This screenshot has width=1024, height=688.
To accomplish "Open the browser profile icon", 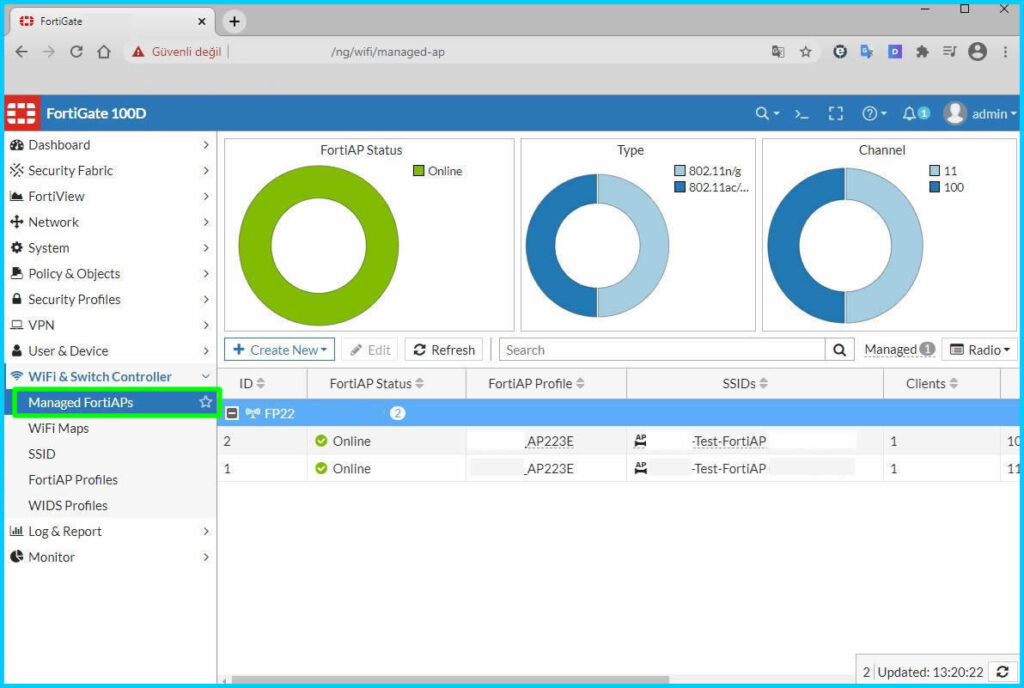I will (978, 52).
